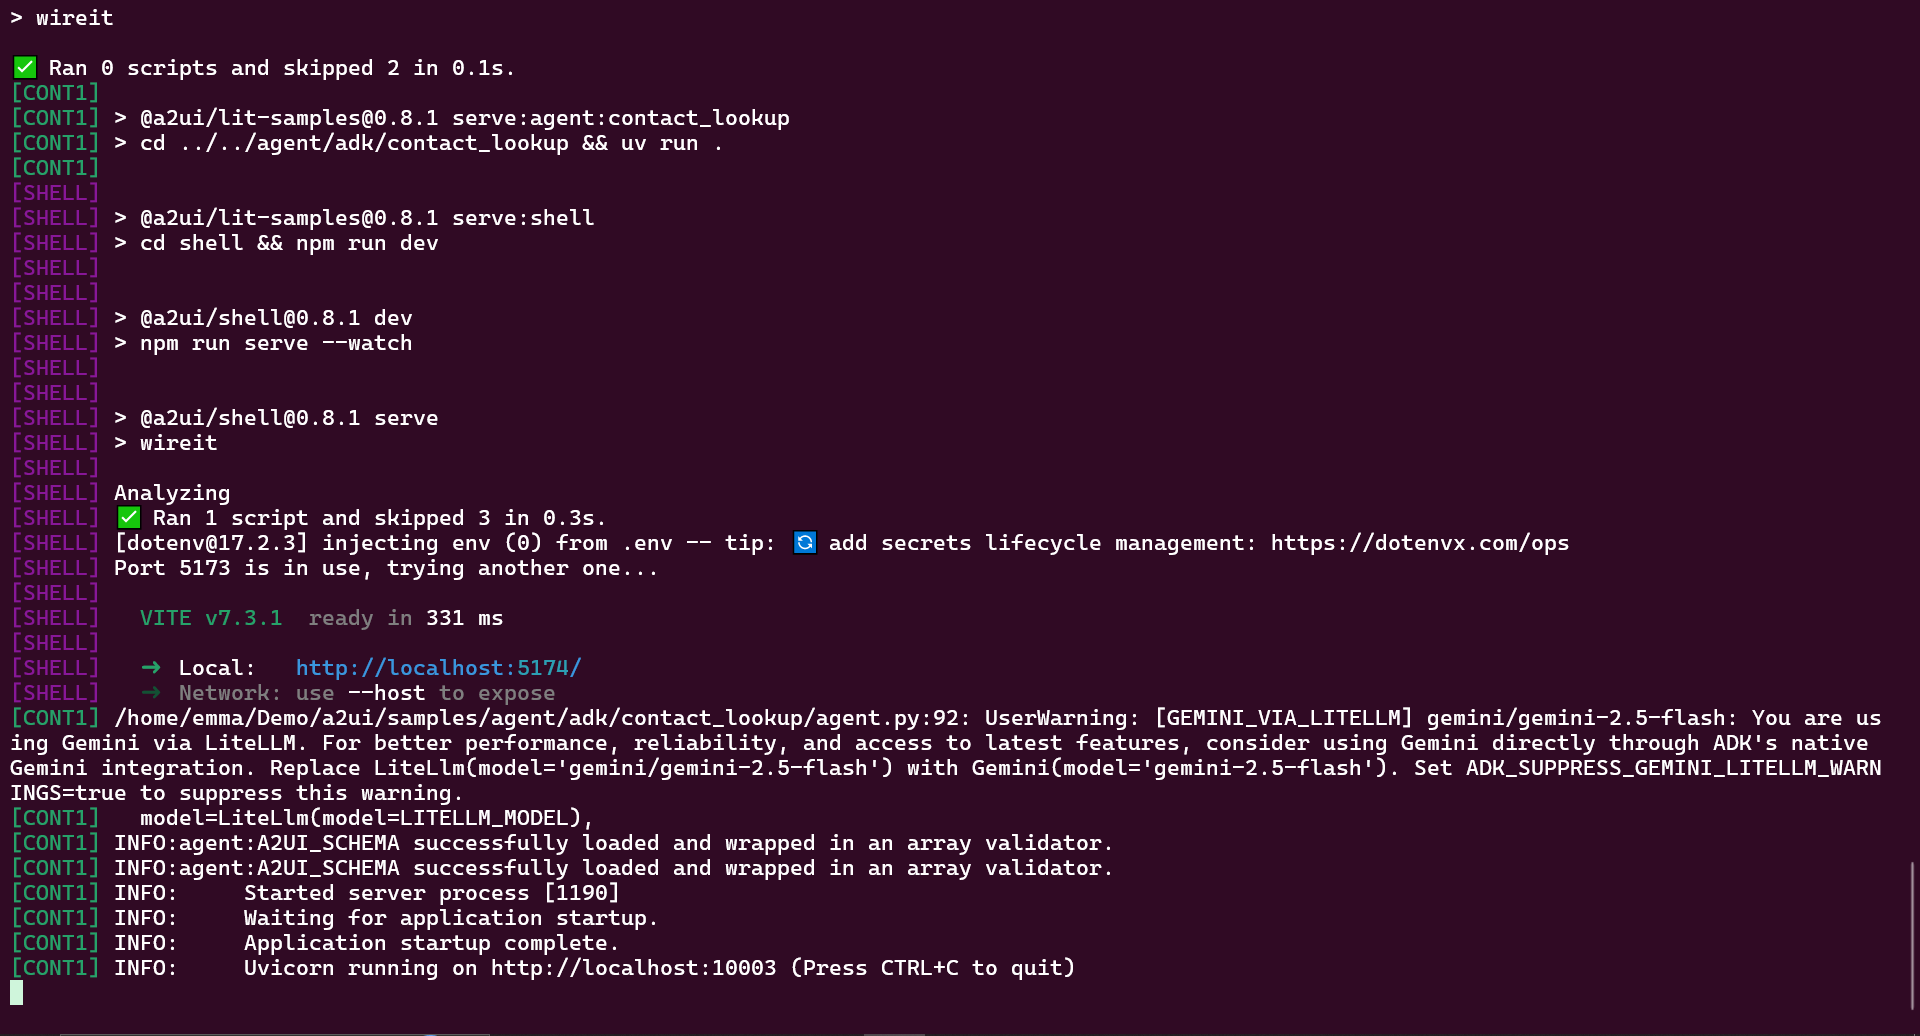Screen dimensions: 1920x1036
Task: Click the "[dotenv@17.2.3]" text
Action: pyautogui.click(x=211, y=543)
